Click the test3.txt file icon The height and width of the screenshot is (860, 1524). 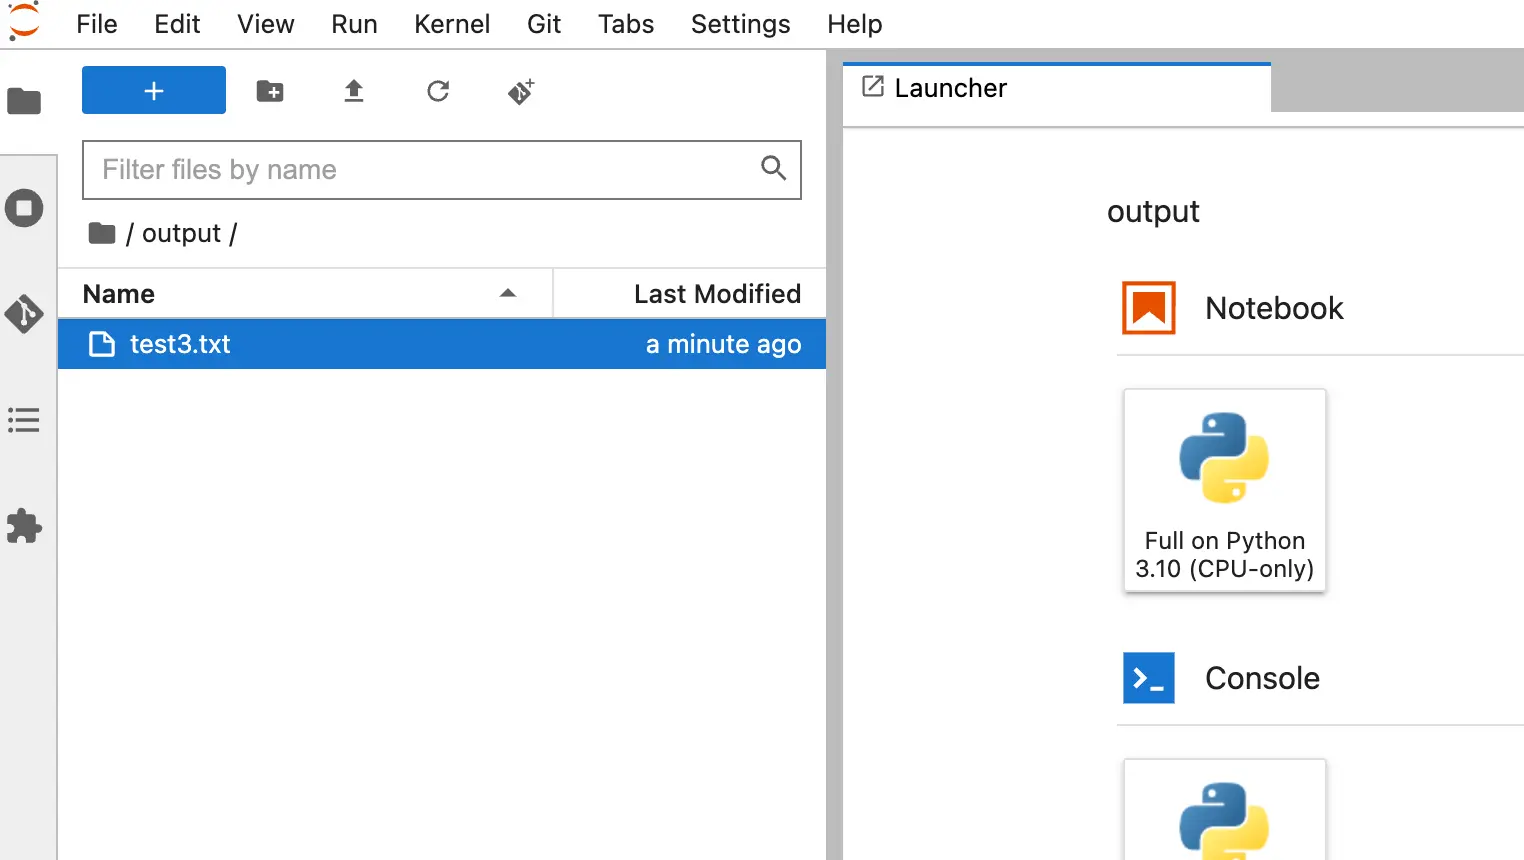(102, 344)
